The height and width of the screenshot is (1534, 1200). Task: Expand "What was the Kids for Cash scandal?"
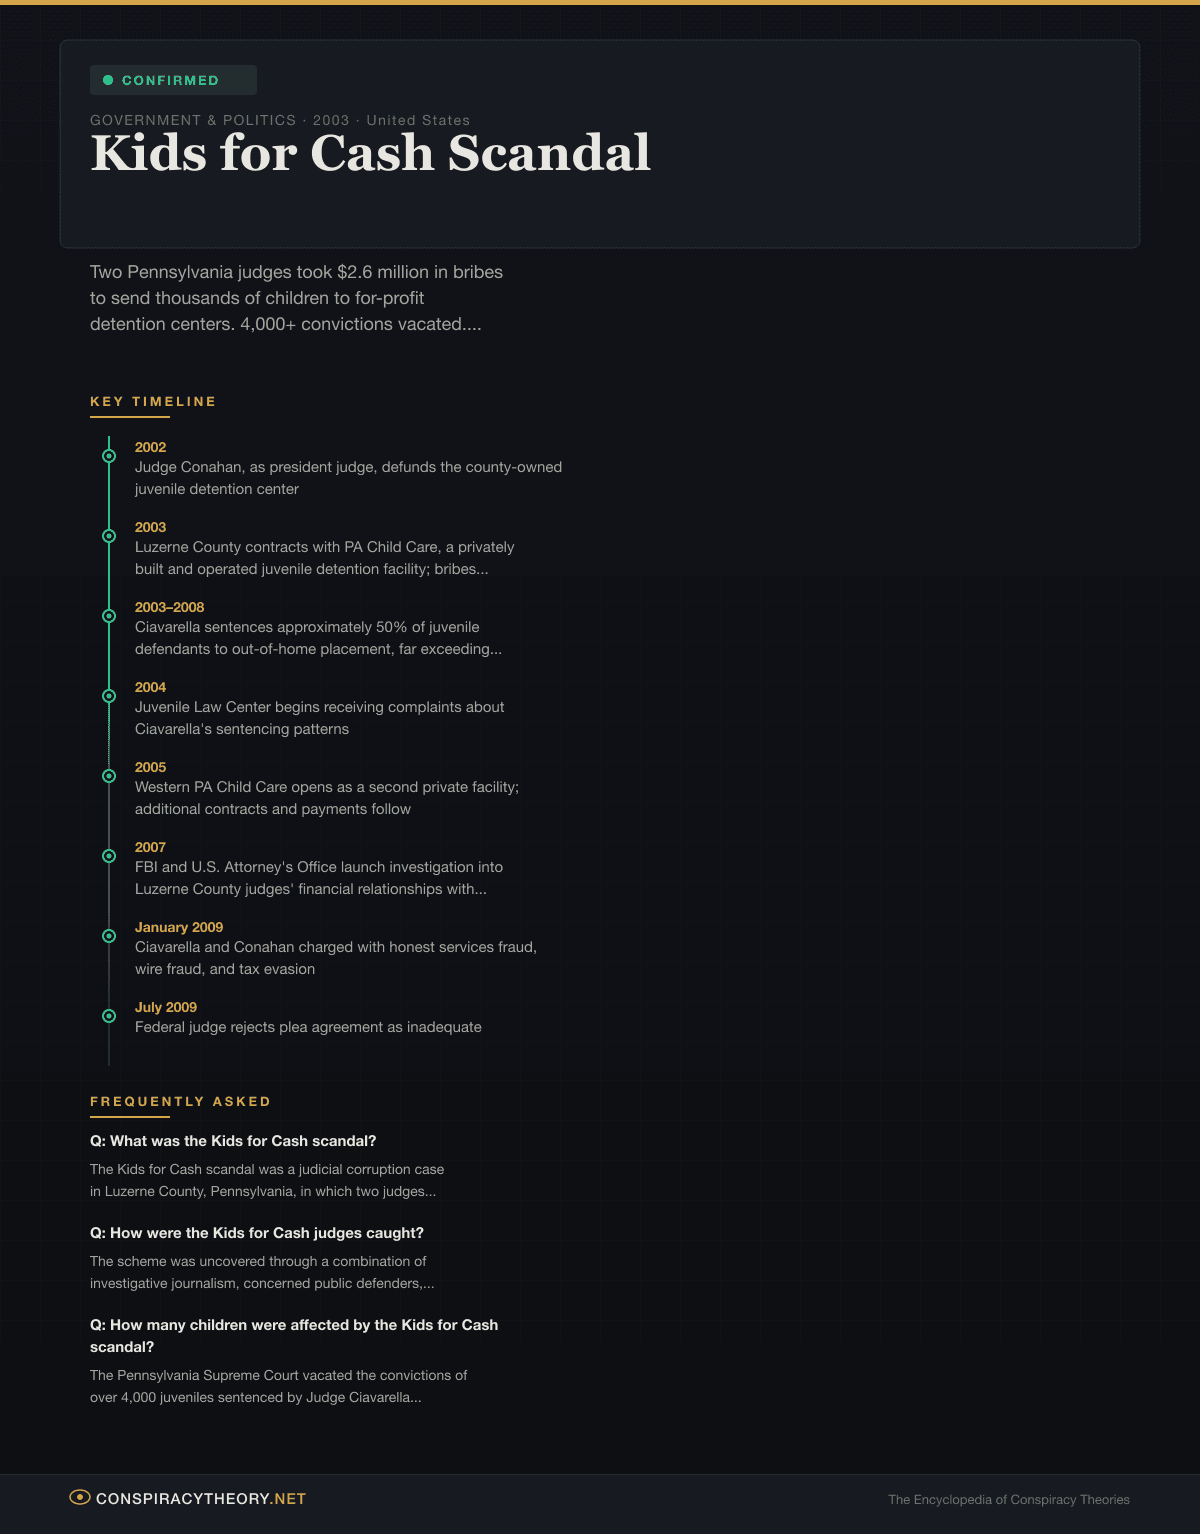pyautogui.click(x=233, y=1141)
